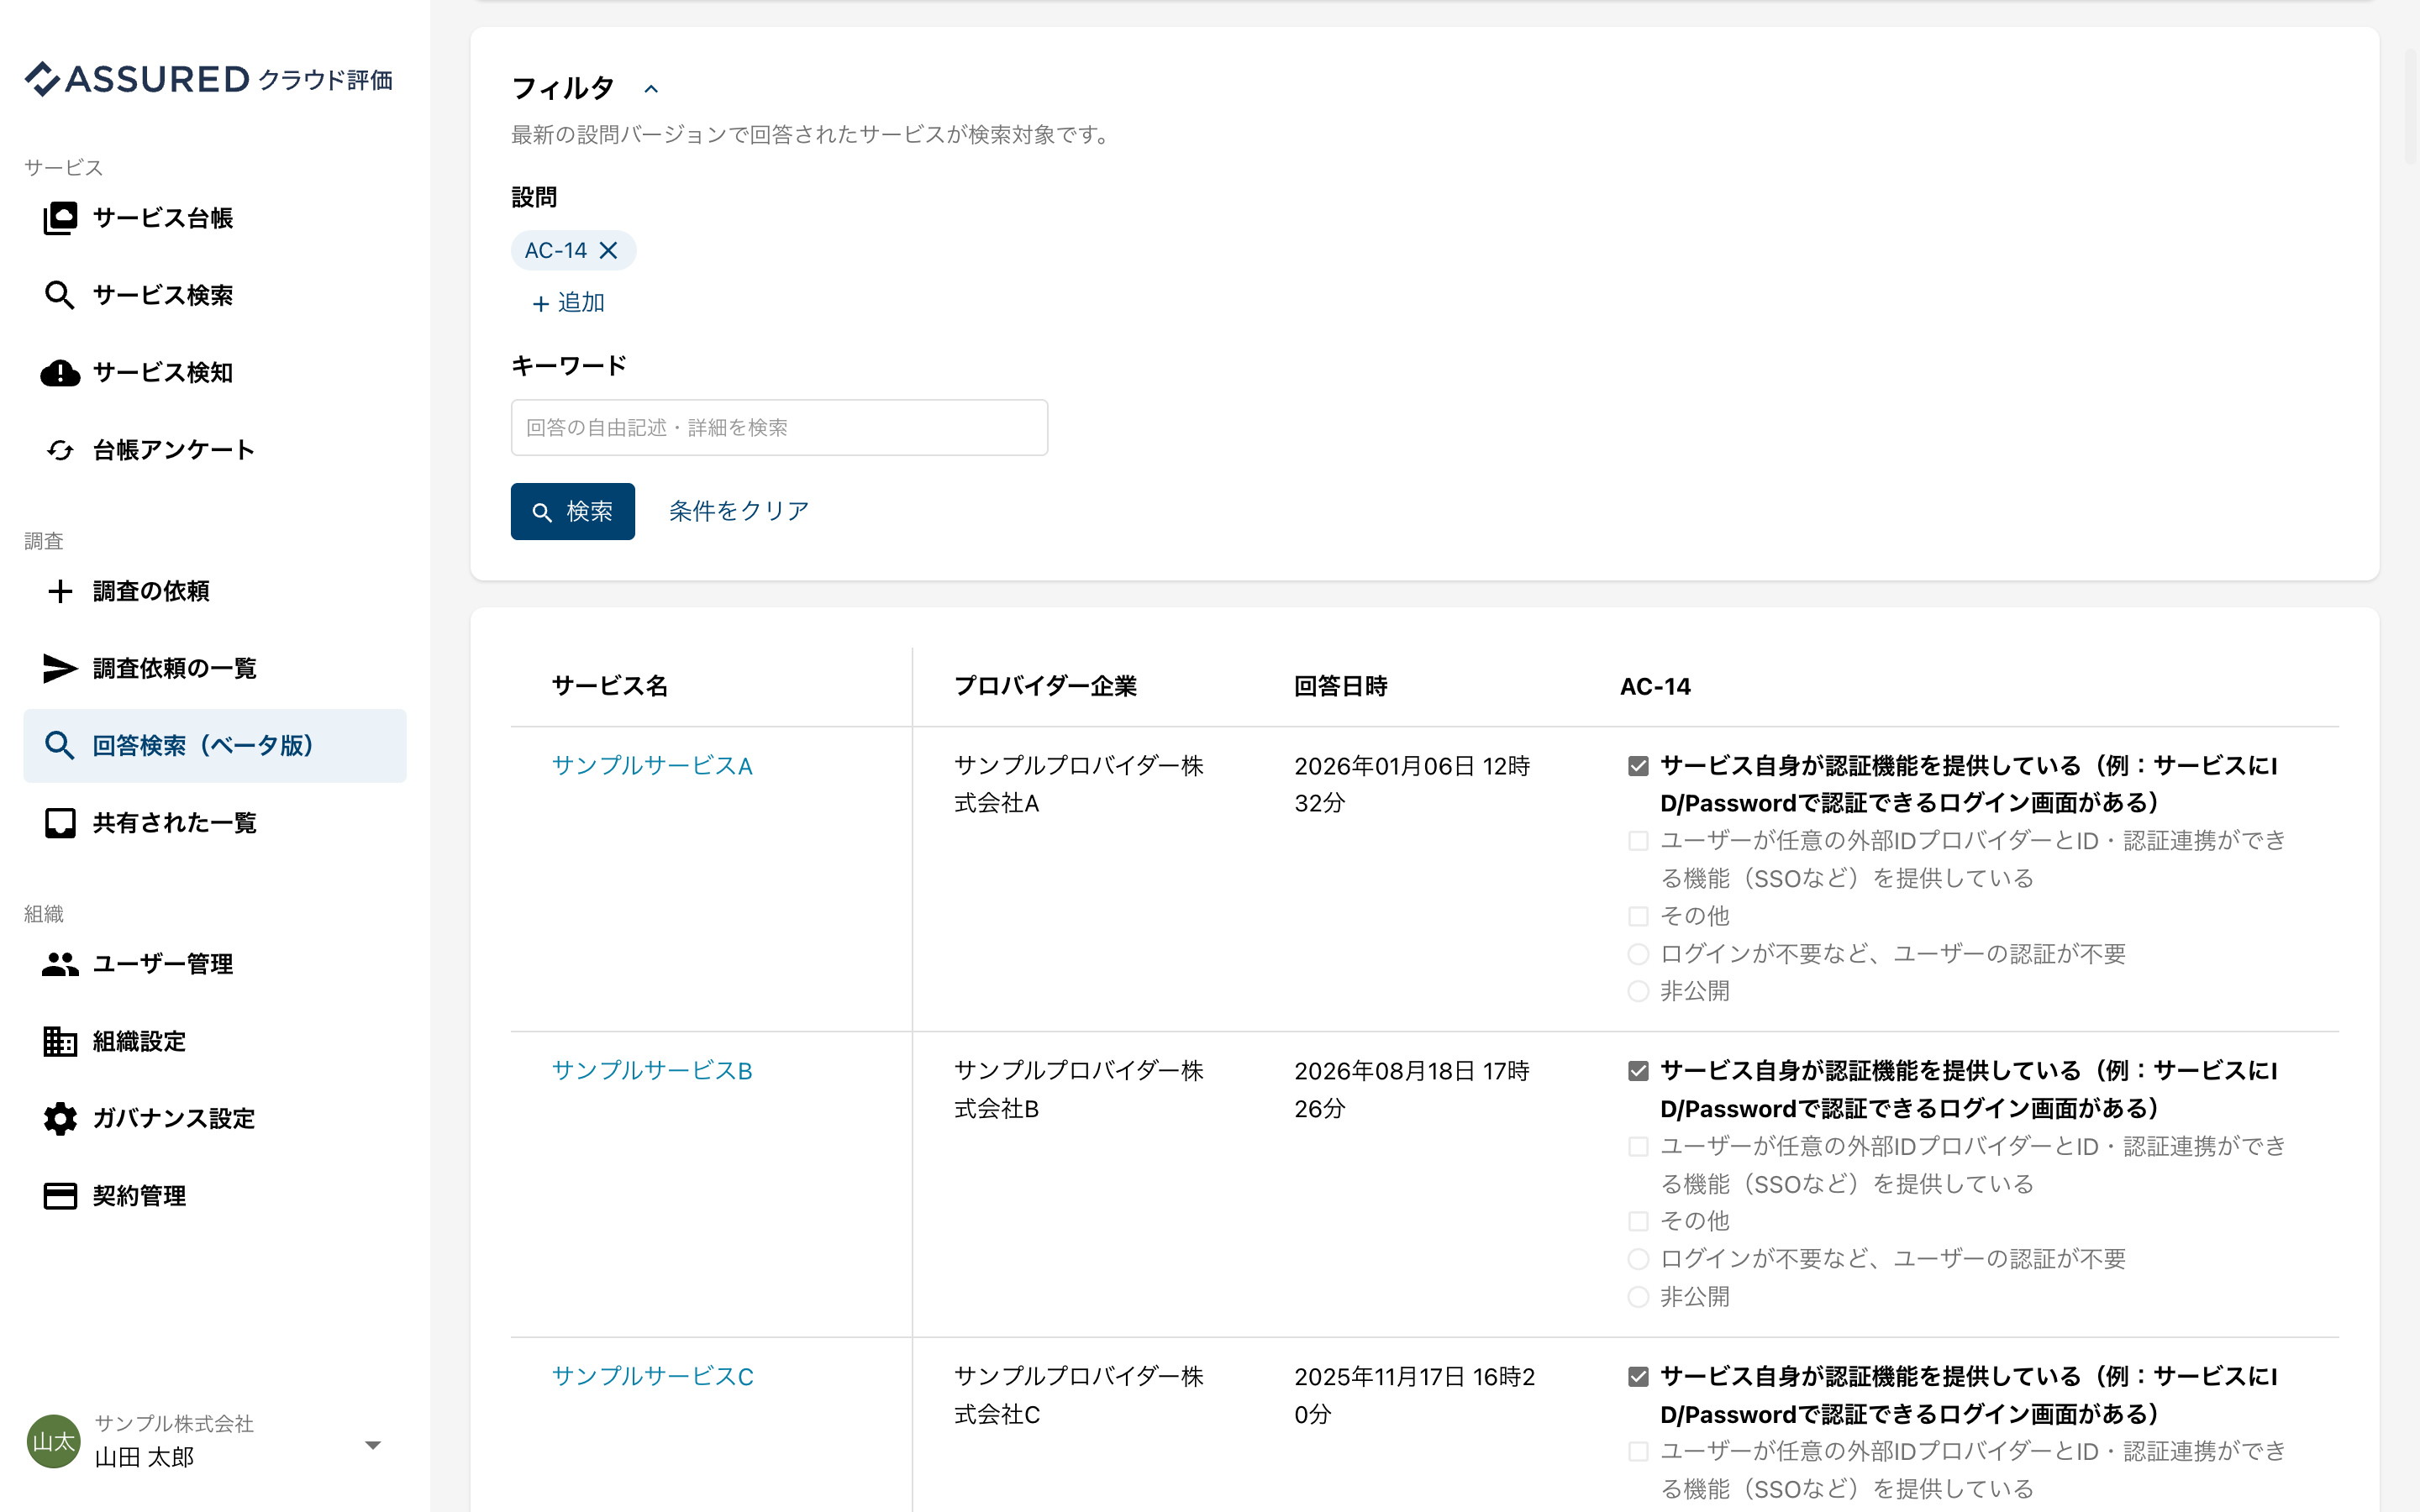This screenshot has height=1512, width=2420.
Task: Open 回答検索（ベータ版） in the sidebar
Action: tap(215, 746)
